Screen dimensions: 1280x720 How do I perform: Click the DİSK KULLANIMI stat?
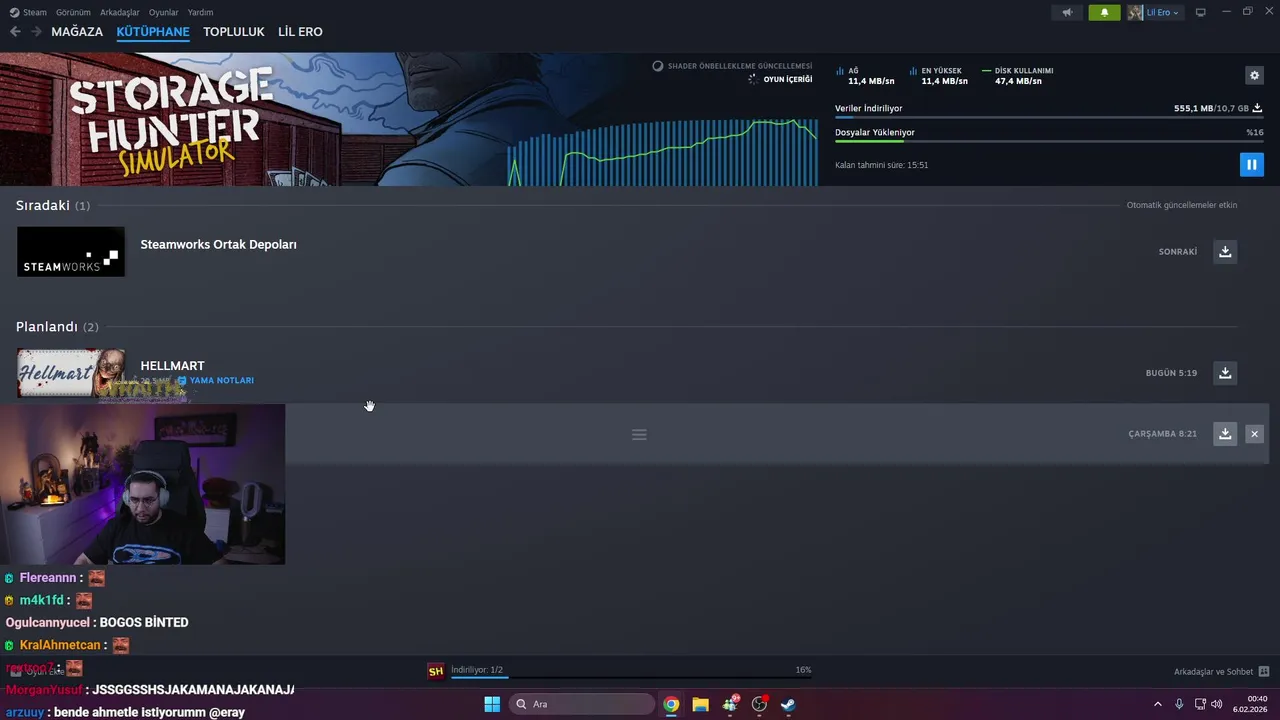(1018, 76)
